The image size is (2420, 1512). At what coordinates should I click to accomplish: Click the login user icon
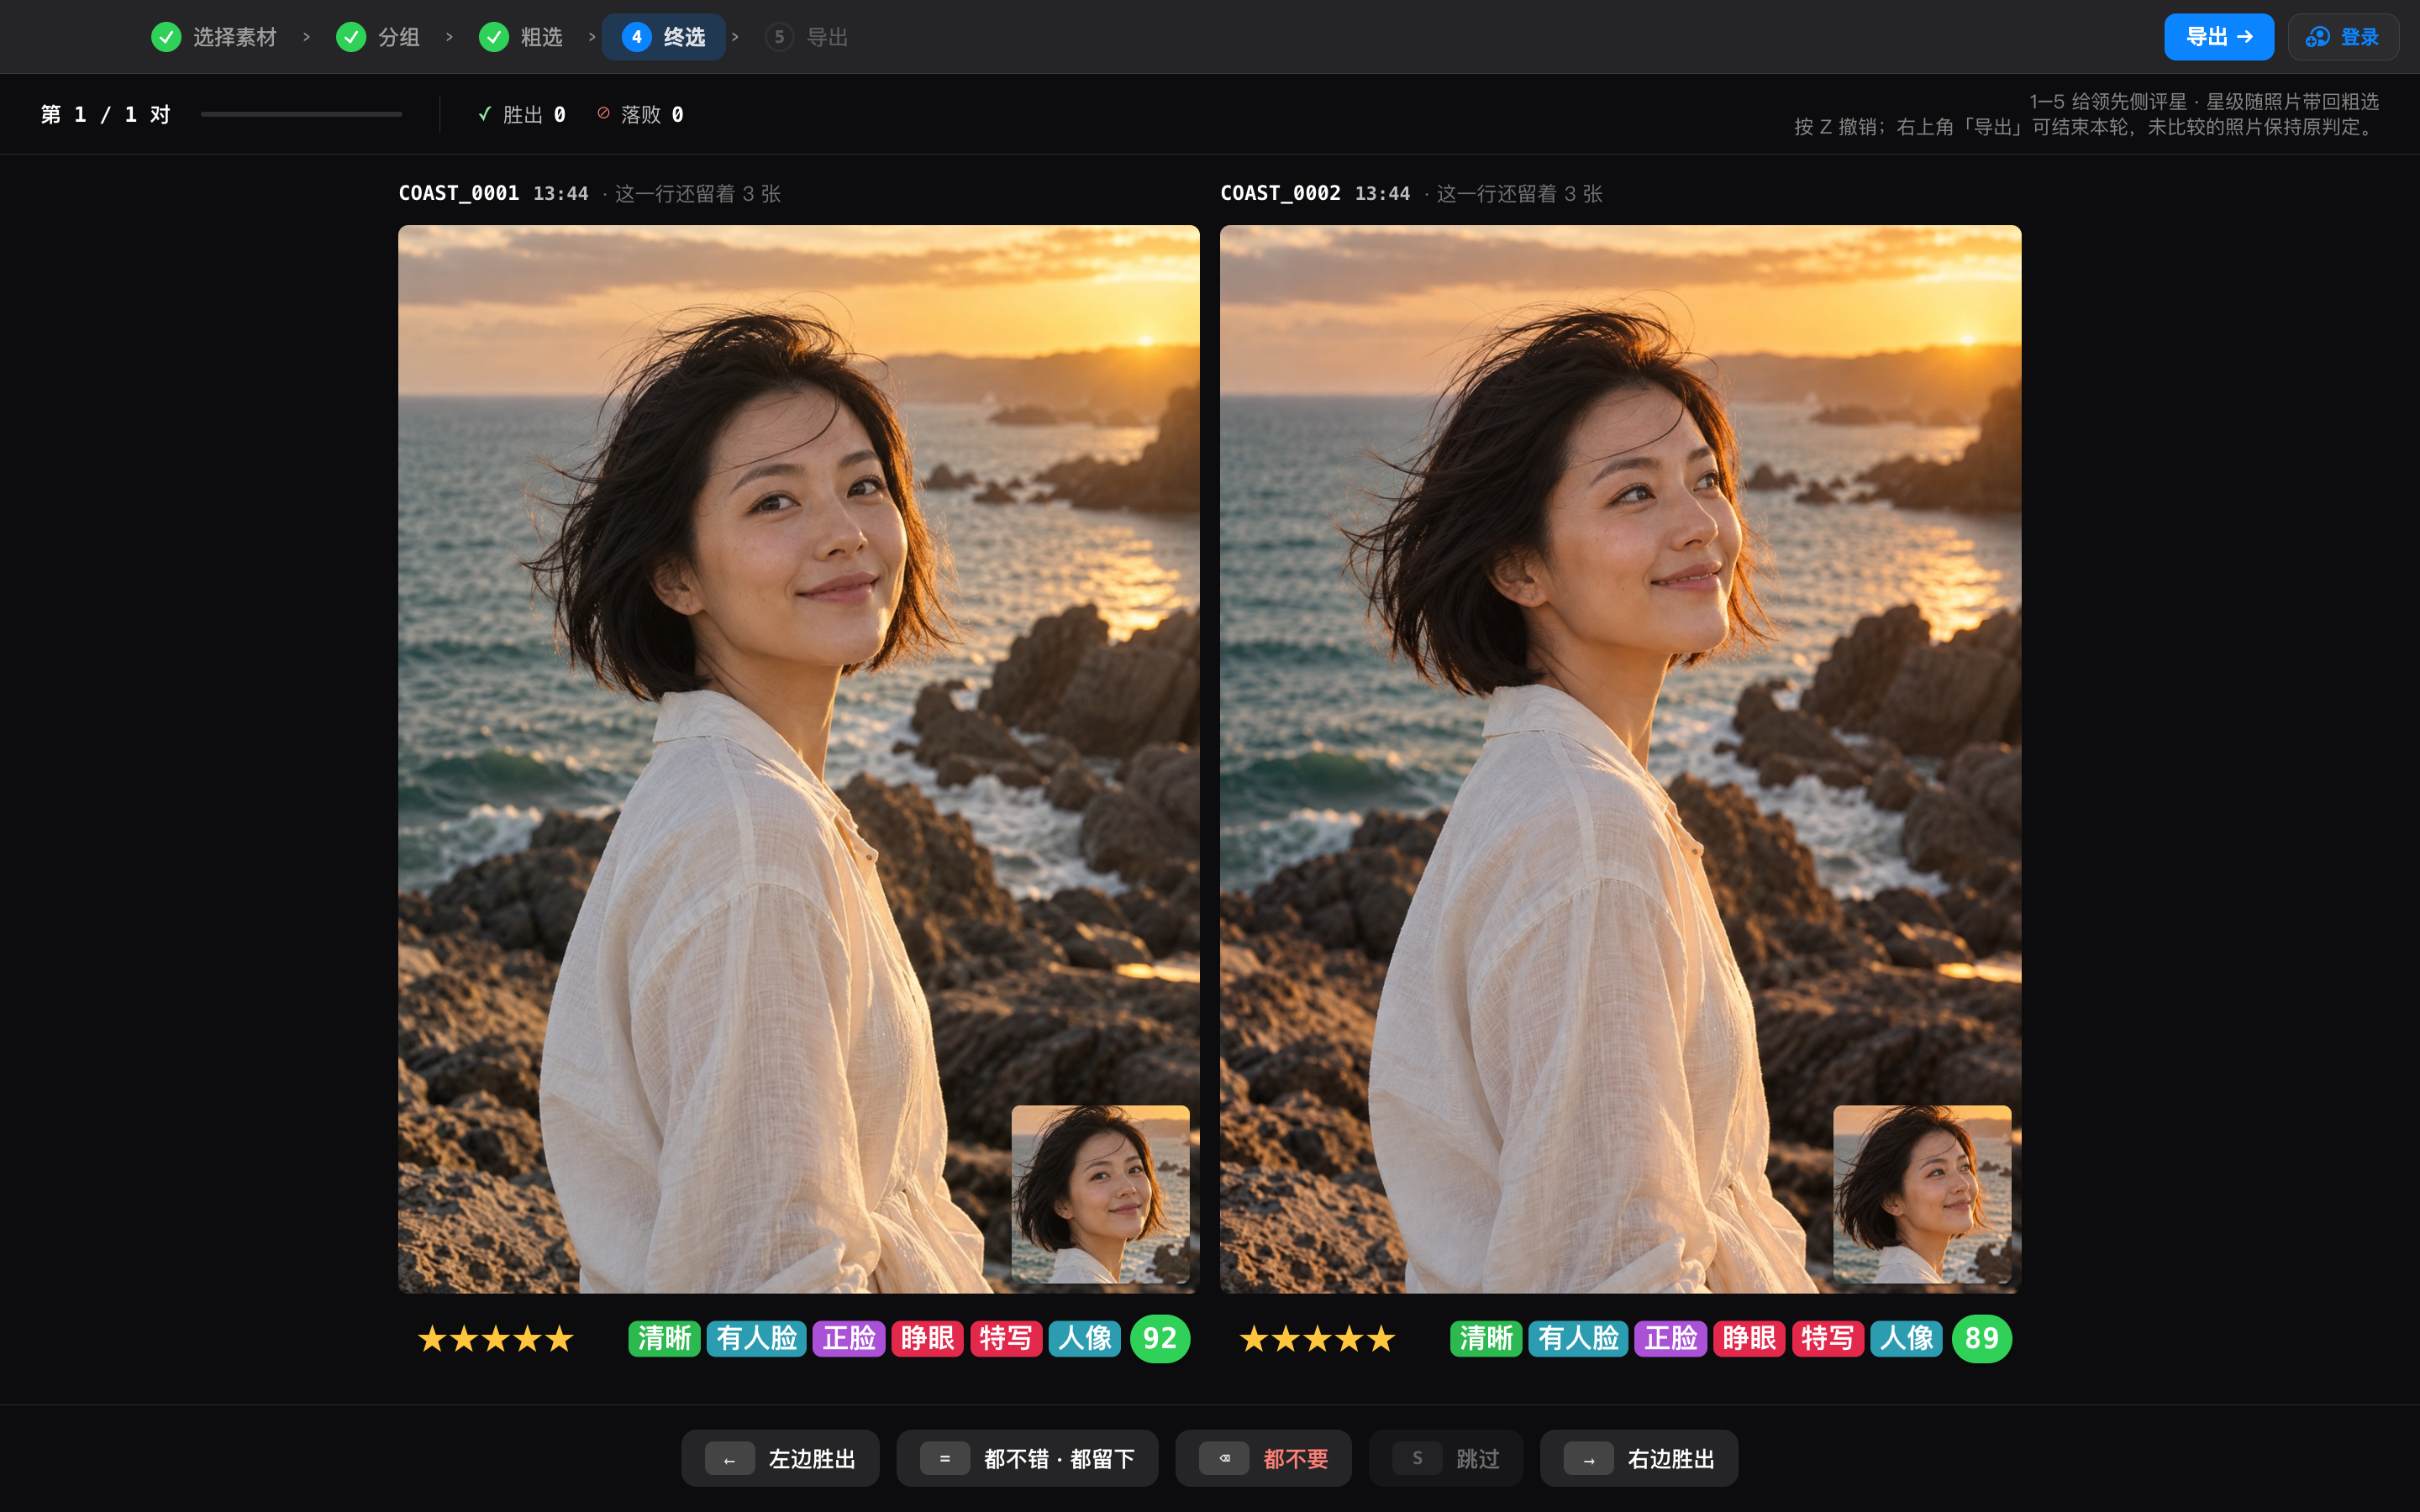pyautogui.click(x=2317, y=37)
